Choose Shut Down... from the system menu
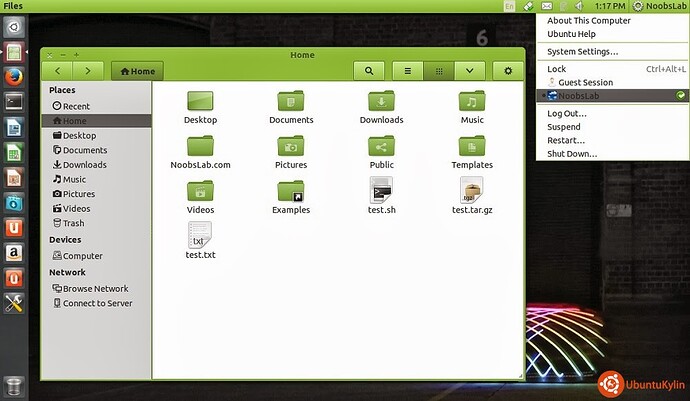The width and height of the screenshot is (690, 401). (x=572, y=154)
